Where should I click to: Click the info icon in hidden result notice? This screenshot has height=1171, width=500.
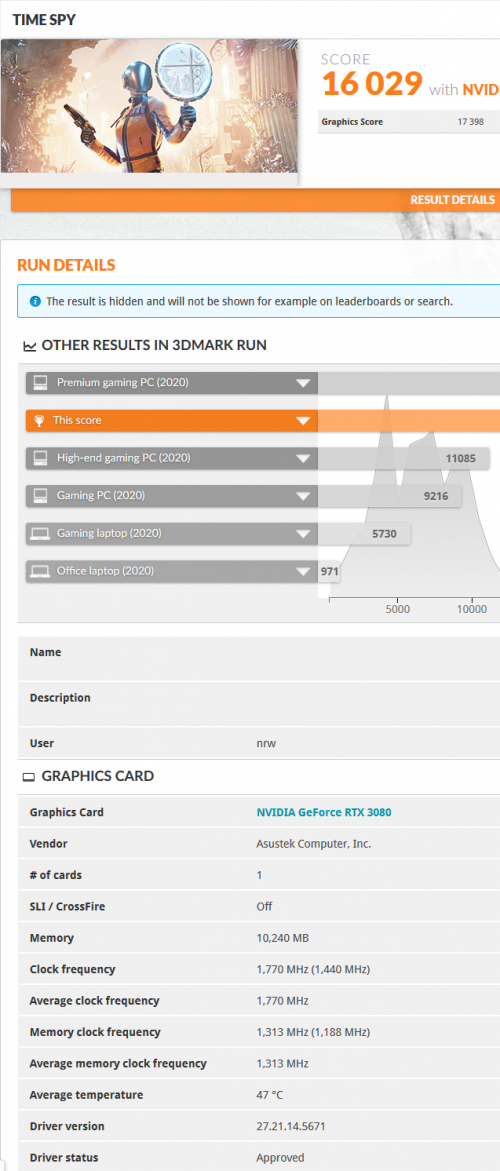(35, 302)
